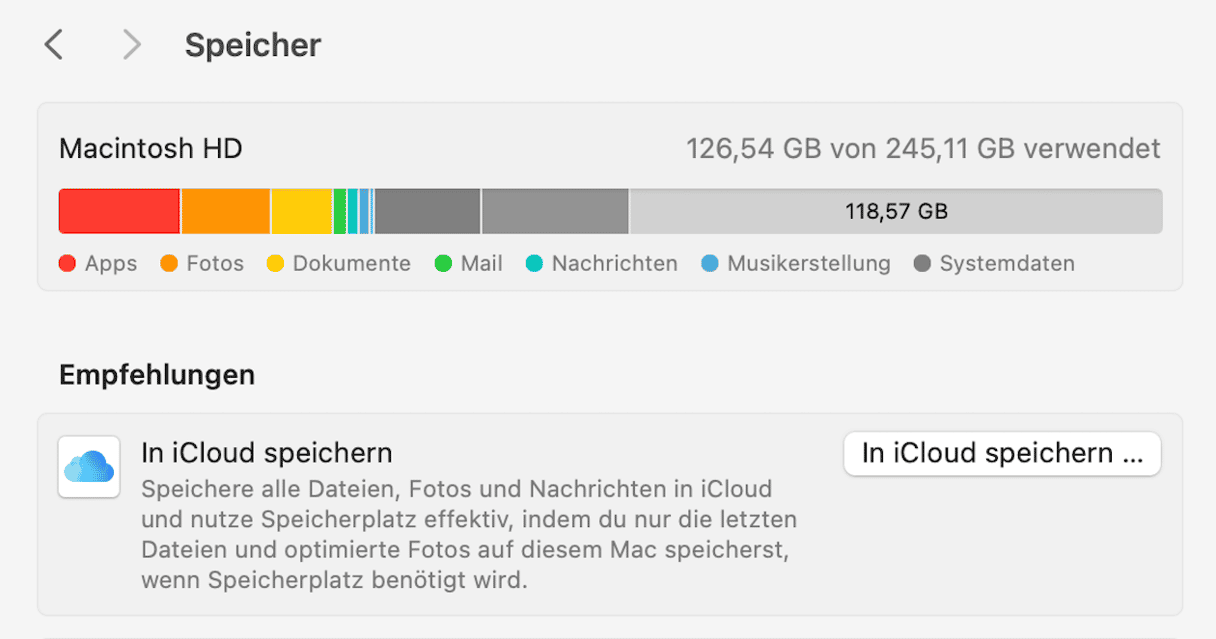The image size is (1216, 639).
Task: Go back using the left chevron
Action: pos(54,45)
